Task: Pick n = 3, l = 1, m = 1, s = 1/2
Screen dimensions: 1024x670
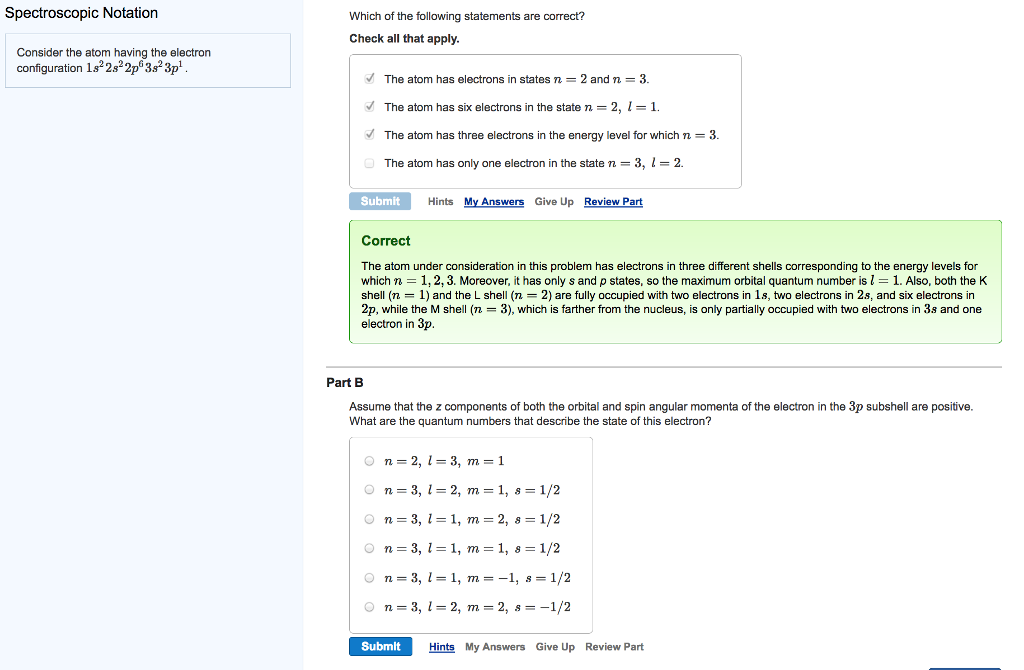Action: [x=370, y=548]
